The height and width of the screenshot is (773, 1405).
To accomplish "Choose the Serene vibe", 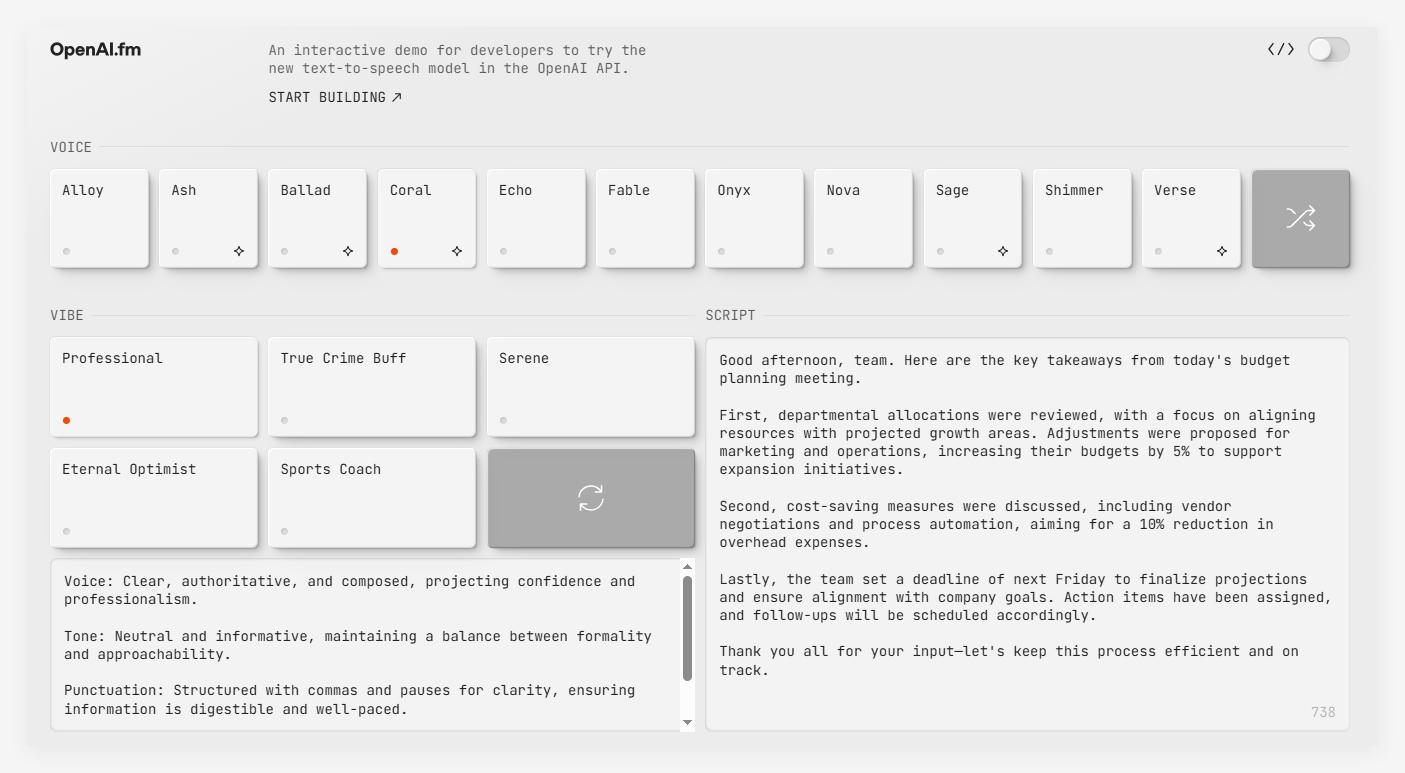I will pyautogui.click(x=591, y=387).
